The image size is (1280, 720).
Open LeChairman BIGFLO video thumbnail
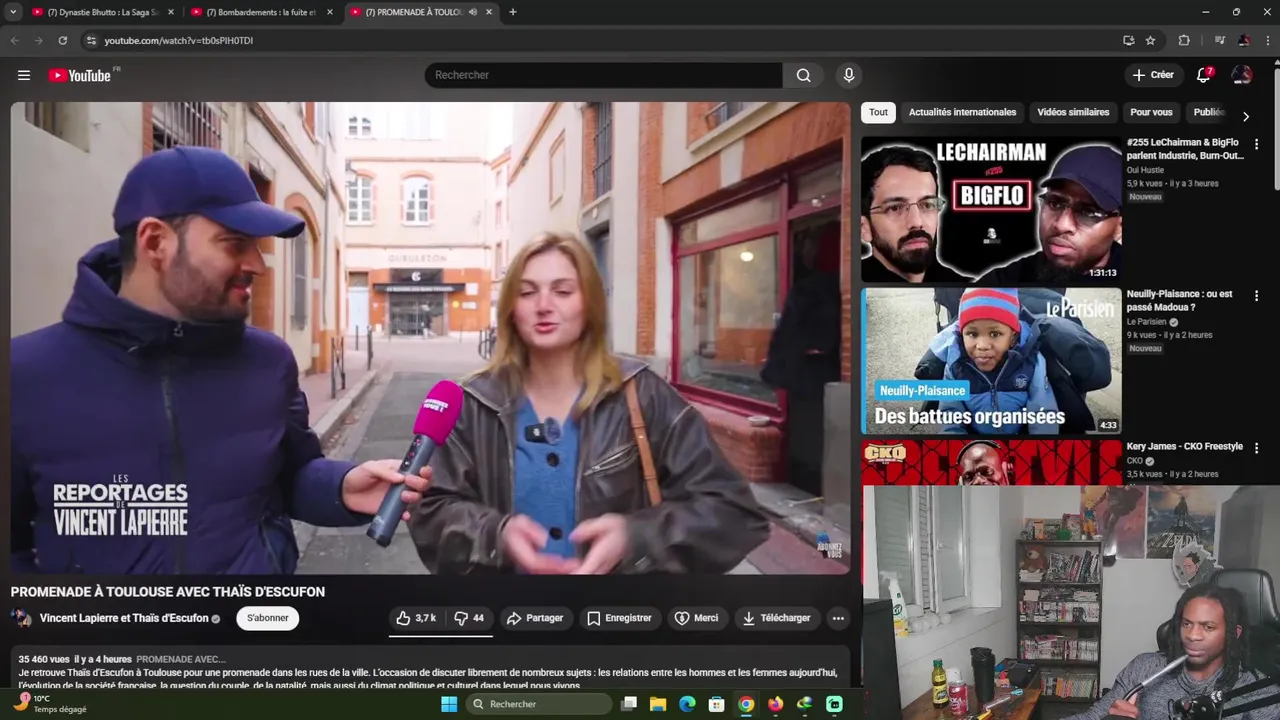(x=991, y=210)
